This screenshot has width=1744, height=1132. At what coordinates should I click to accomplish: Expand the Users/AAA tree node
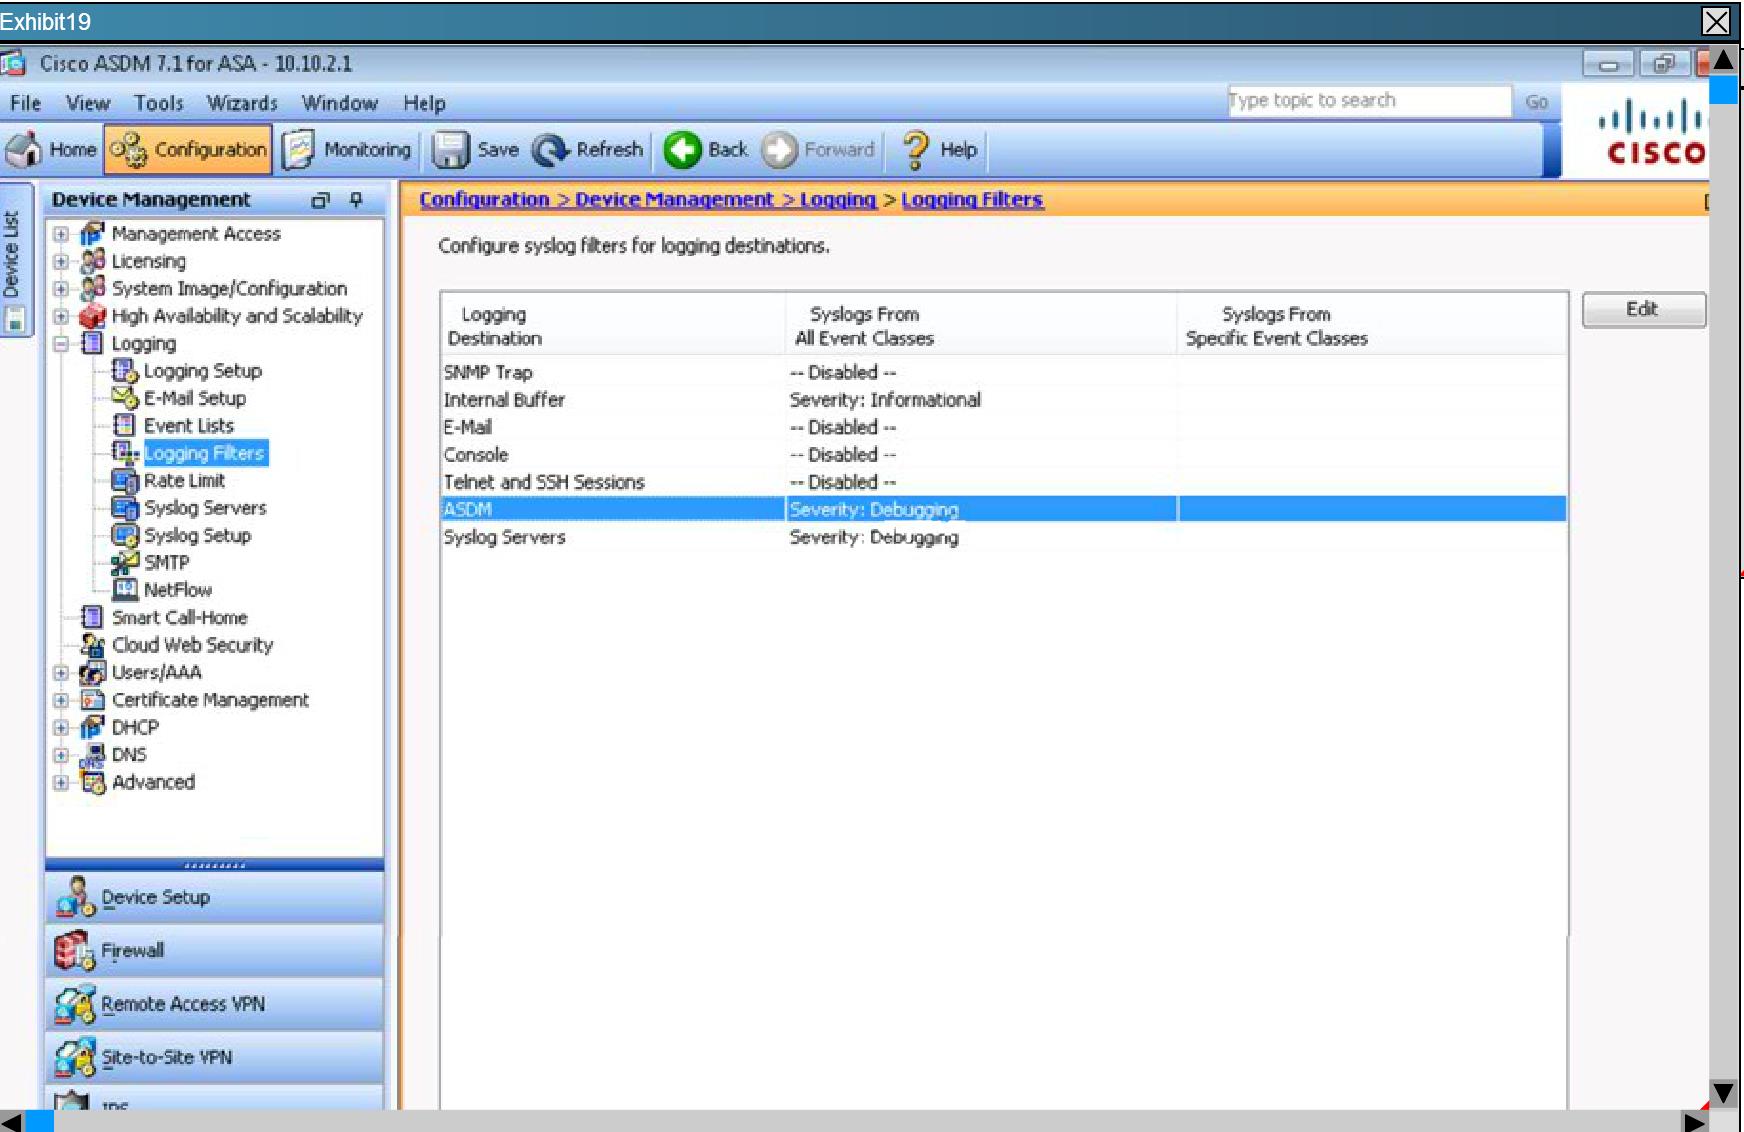[x=61, y=673]
